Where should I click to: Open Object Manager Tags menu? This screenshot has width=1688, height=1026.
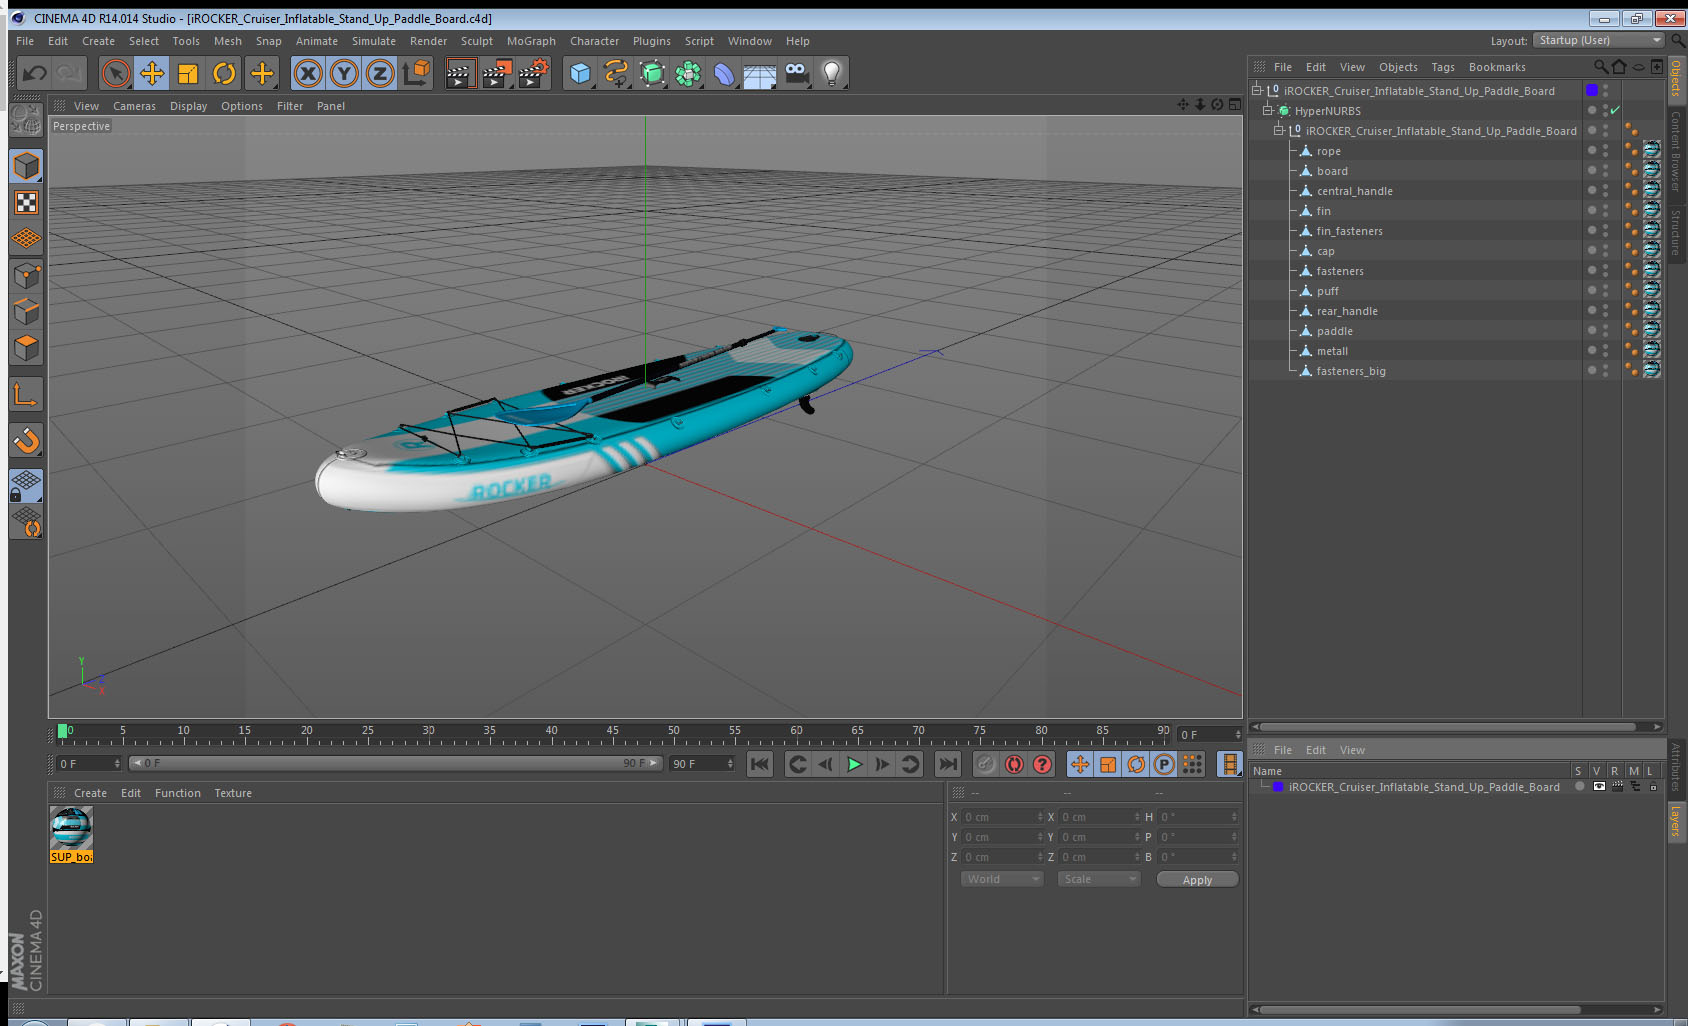1443,67
